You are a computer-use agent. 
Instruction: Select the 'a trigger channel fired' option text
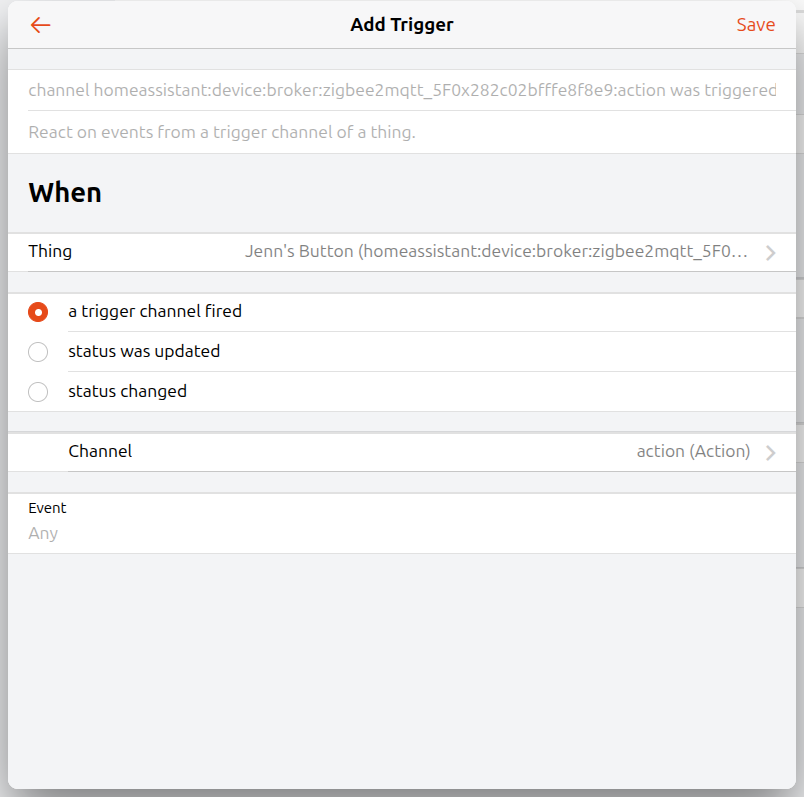click(155, 311)
